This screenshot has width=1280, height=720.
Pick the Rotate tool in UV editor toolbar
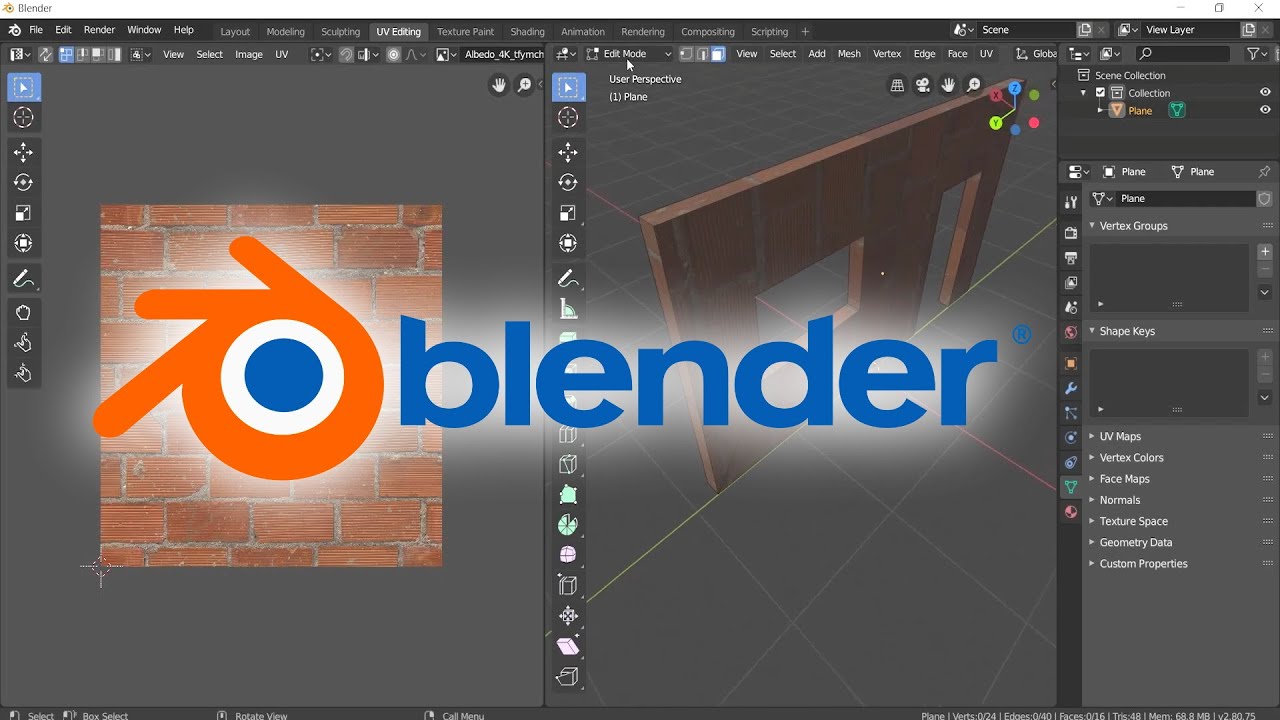point(23,183)
